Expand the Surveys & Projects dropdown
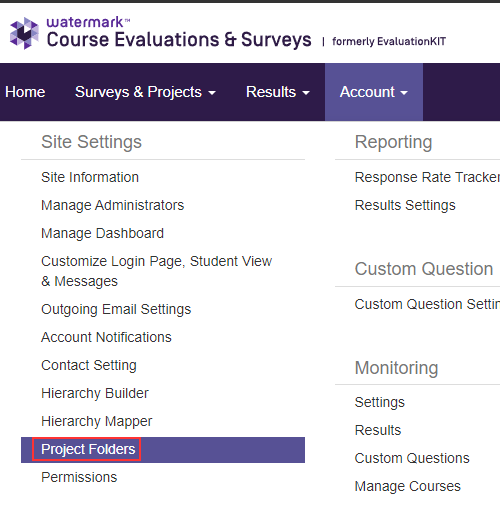 [x=145, y=92]
